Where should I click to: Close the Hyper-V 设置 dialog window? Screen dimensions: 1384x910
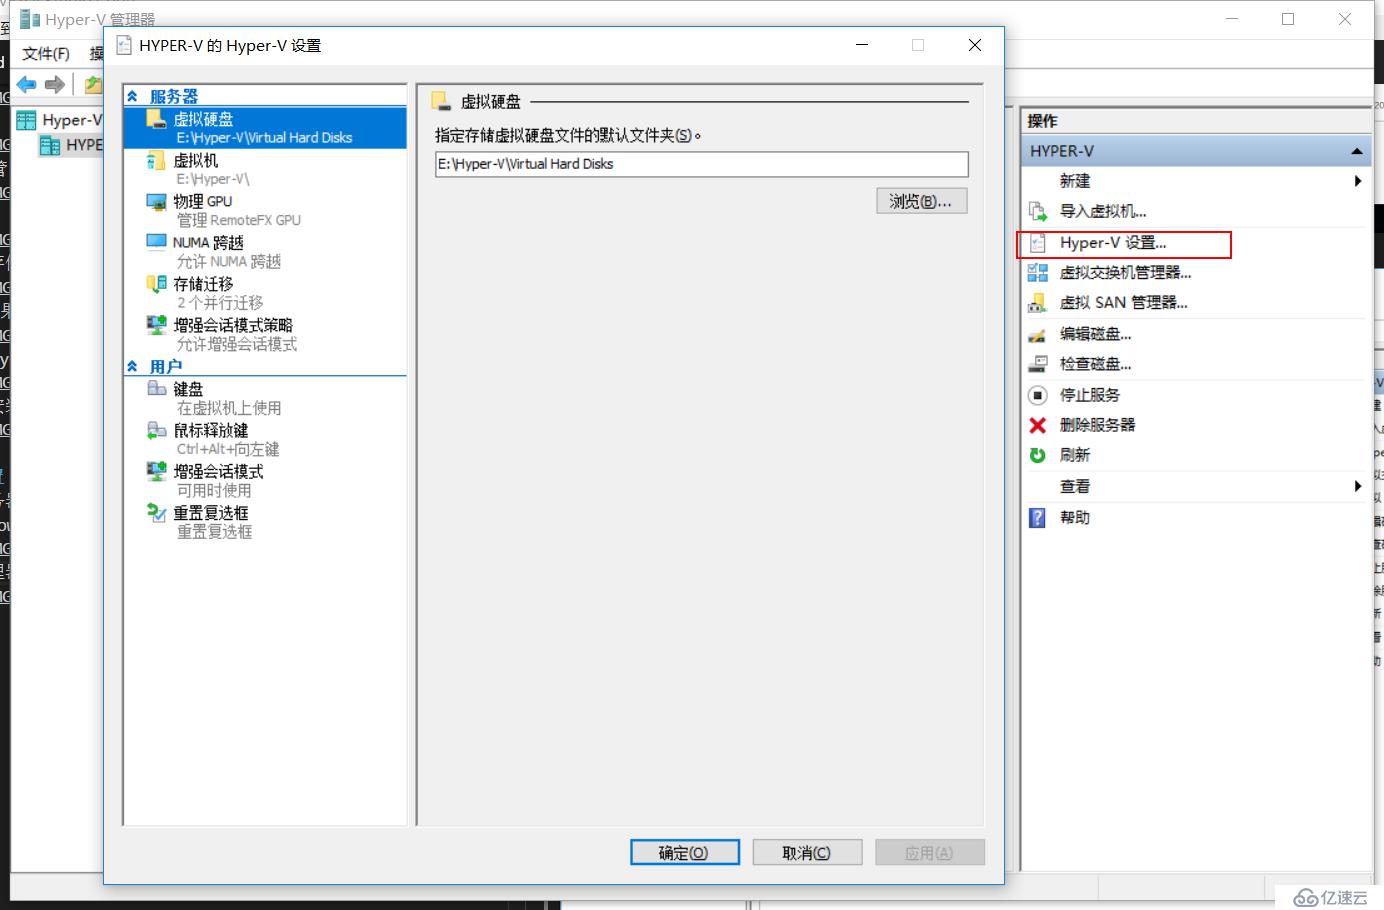coord(975,45)
